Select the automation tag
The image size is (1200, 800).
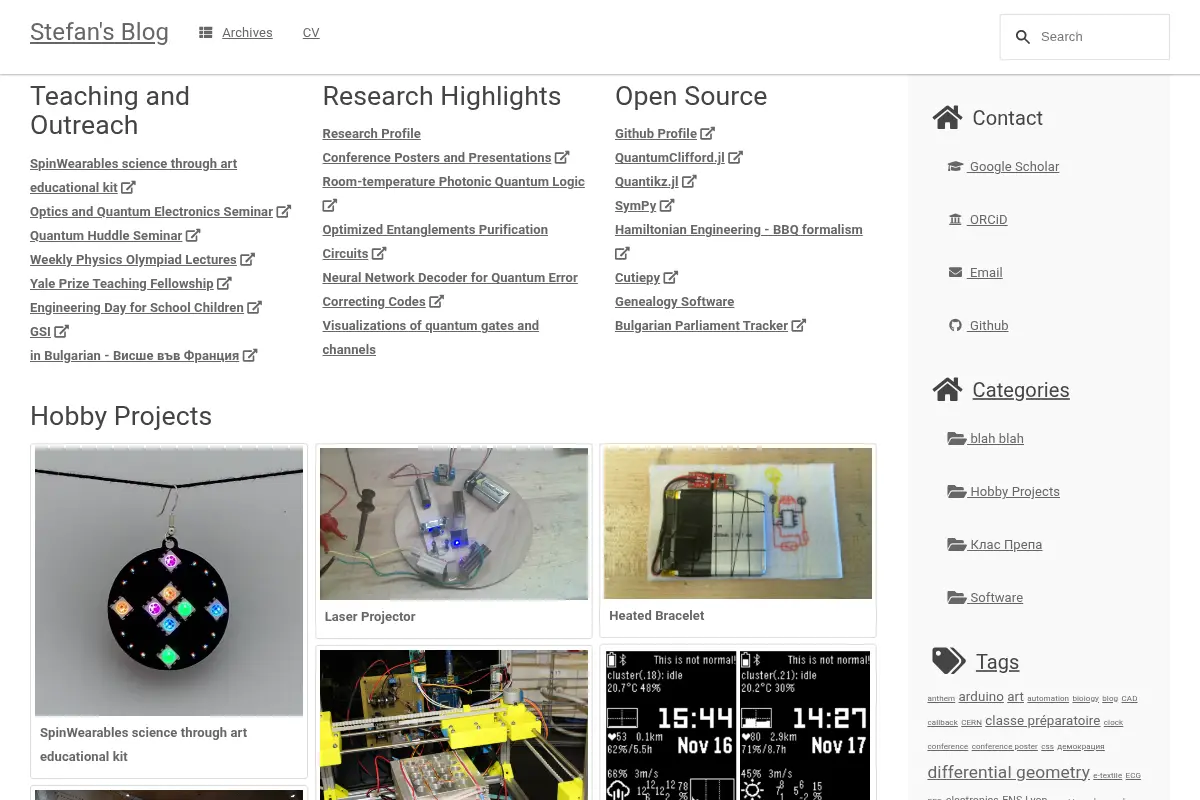pyautogui.click(x=1048, y=699)
